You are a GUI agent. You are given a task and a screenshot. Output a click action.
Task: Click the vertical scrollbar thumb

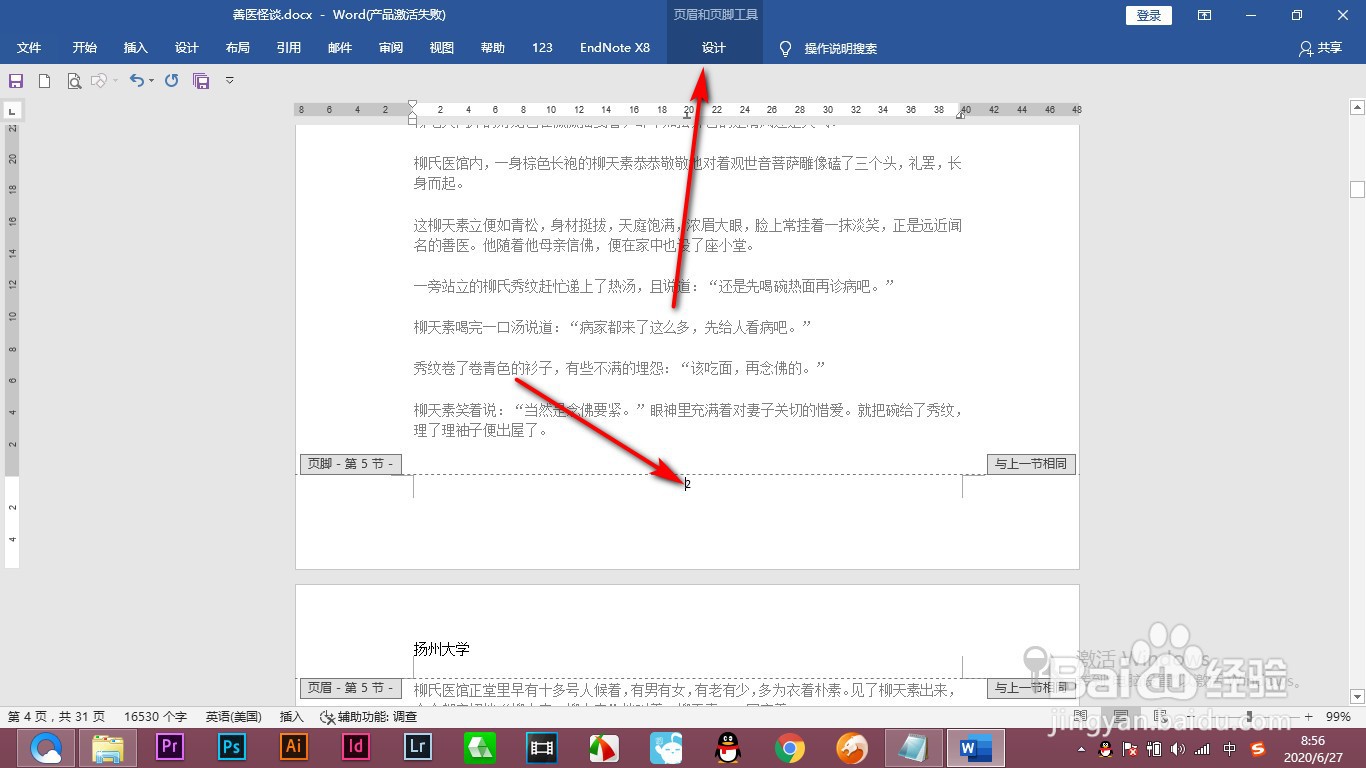point(1357,189)
